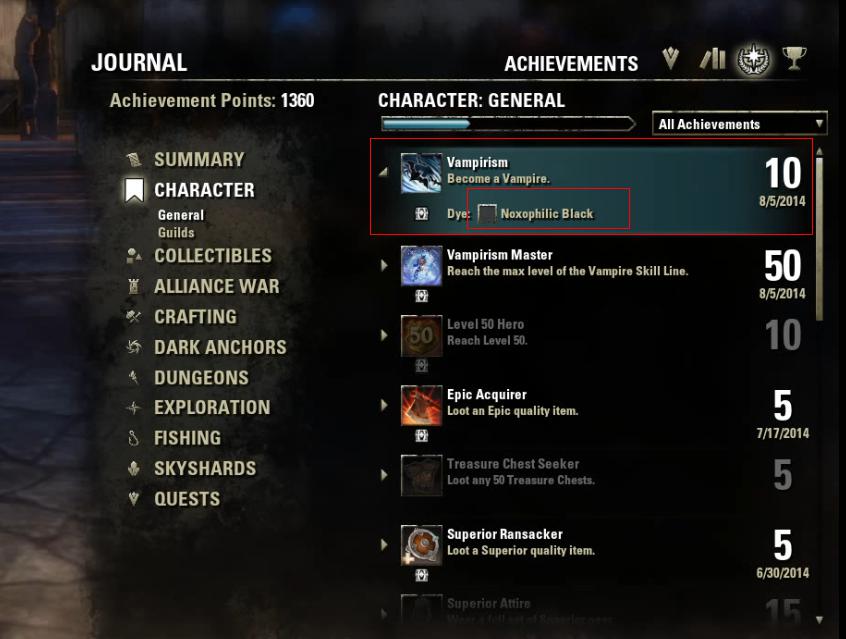The width and height of the screenshot is (846, 639).
Task: Click the Superior Ransacker shield icon
Action: pos(421,545)
